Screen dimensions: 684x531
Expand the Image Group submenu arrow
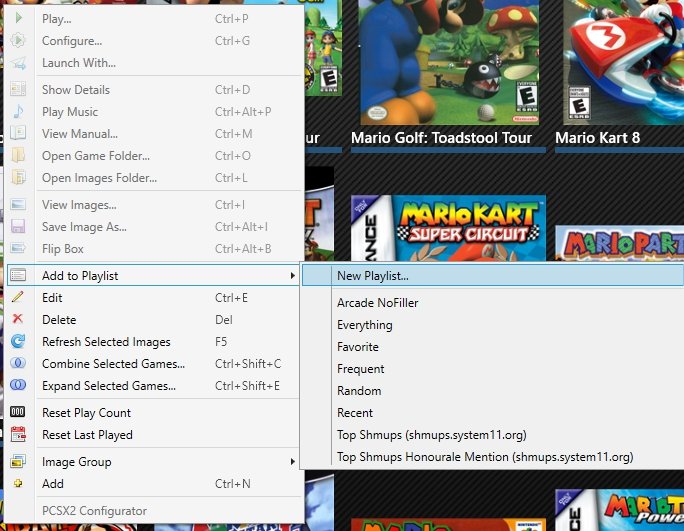tap(292, 462)
